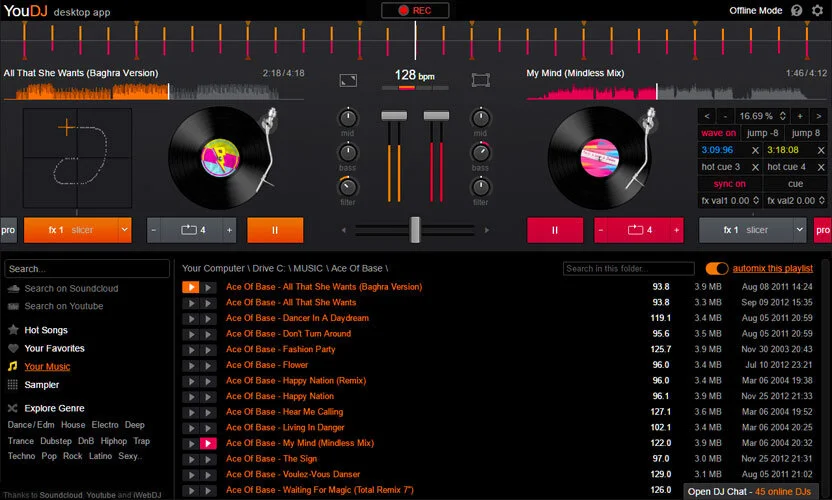
Task: Select Dubstep genre
Action: click(56, 441)
